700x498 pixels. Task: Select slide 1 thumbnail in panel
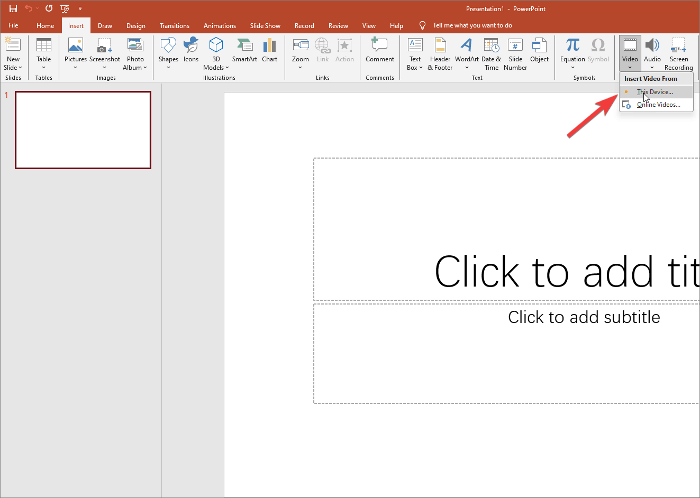[x=83, y=130]
